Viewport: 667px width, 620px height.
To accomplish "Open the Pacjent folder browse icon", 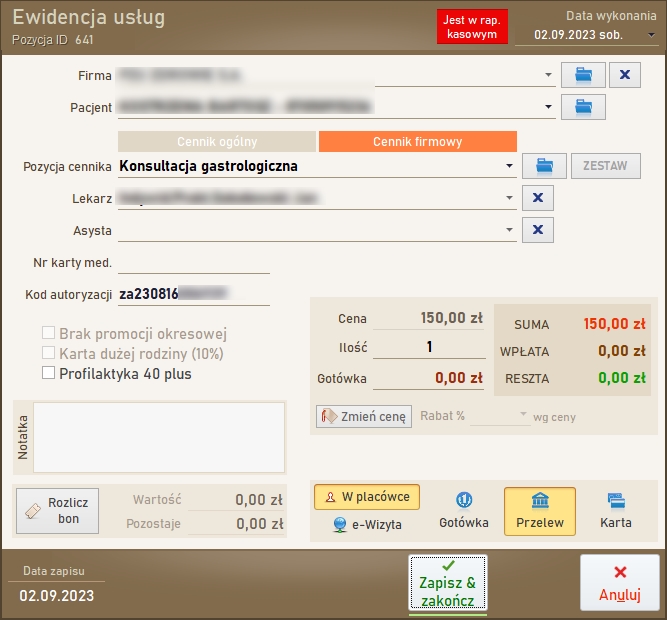I will tap(584, 106).
